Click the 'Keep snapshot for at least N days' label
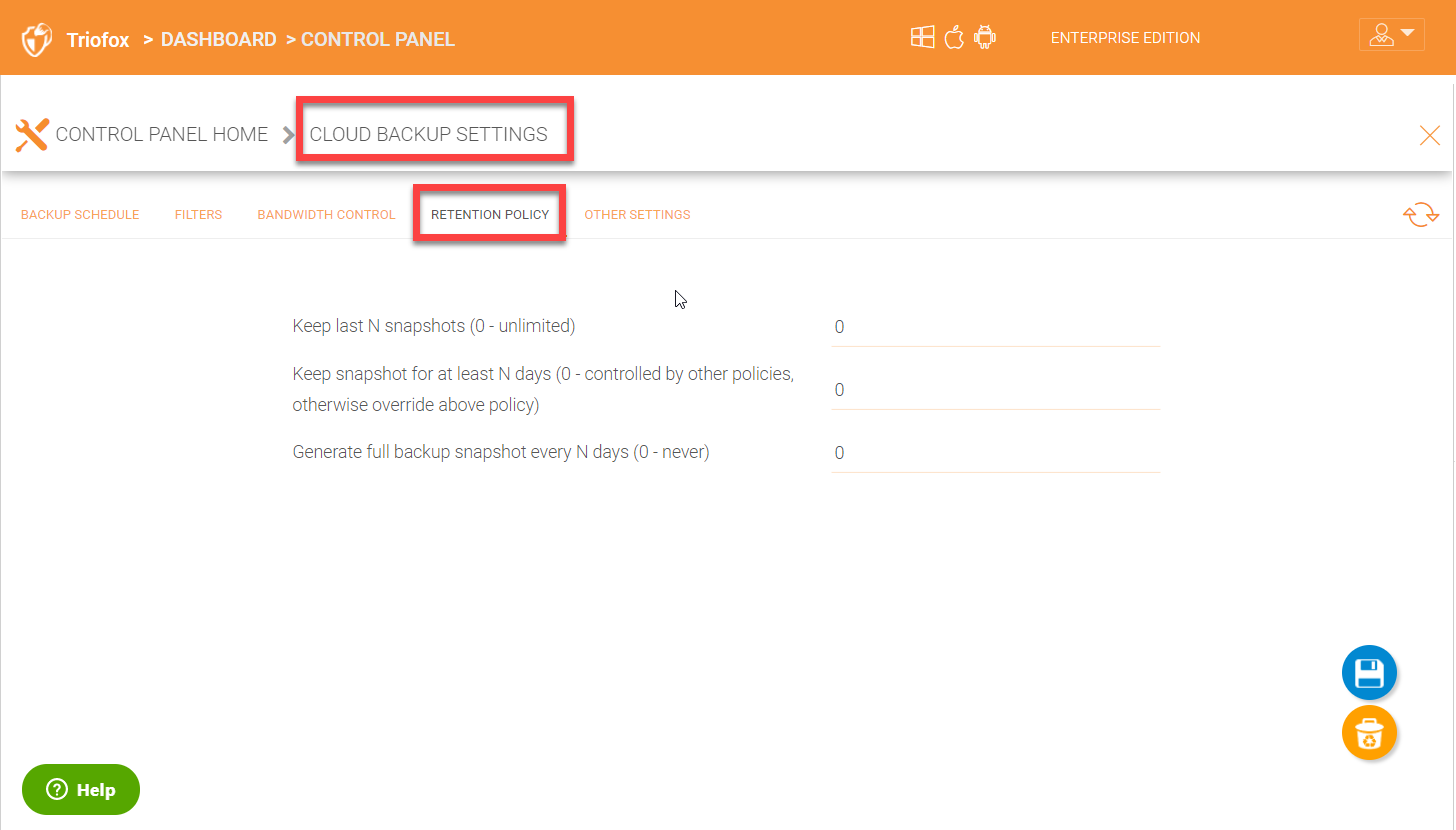 pos(543,389)
